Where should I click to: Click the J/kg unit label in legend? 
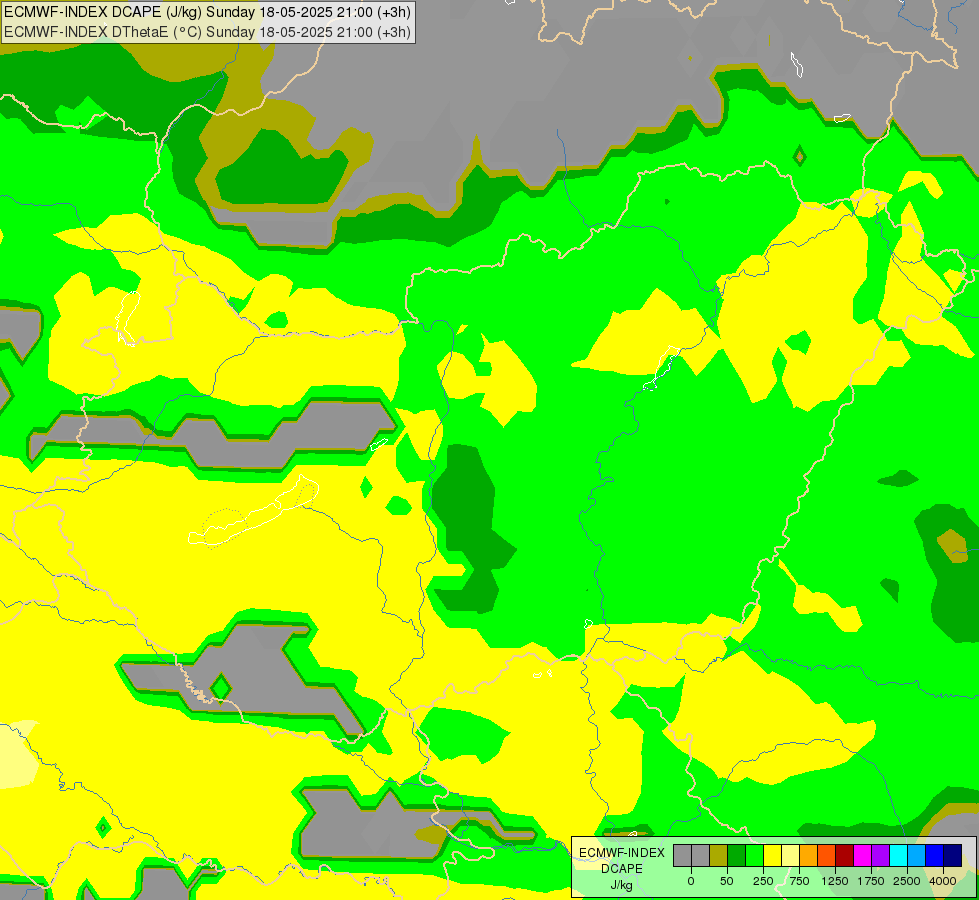point(622,885)
